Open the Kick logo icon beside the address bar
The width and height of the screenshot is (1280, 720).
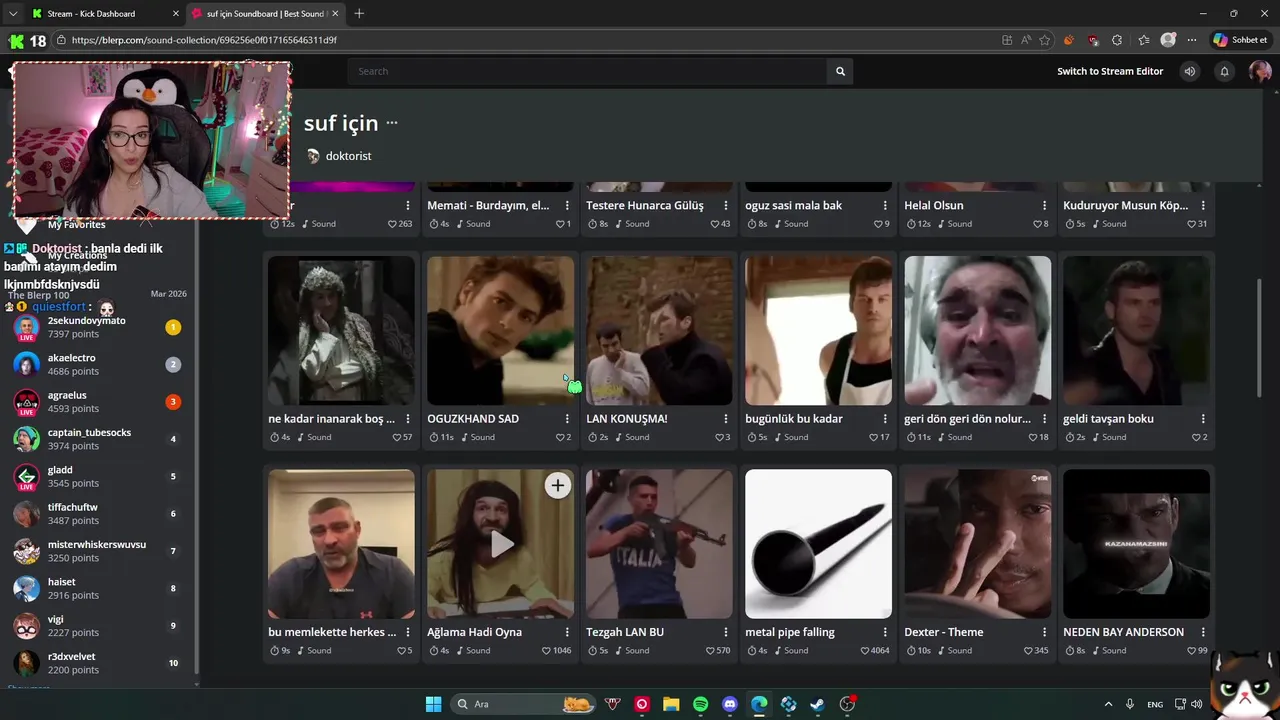(16, 41)
